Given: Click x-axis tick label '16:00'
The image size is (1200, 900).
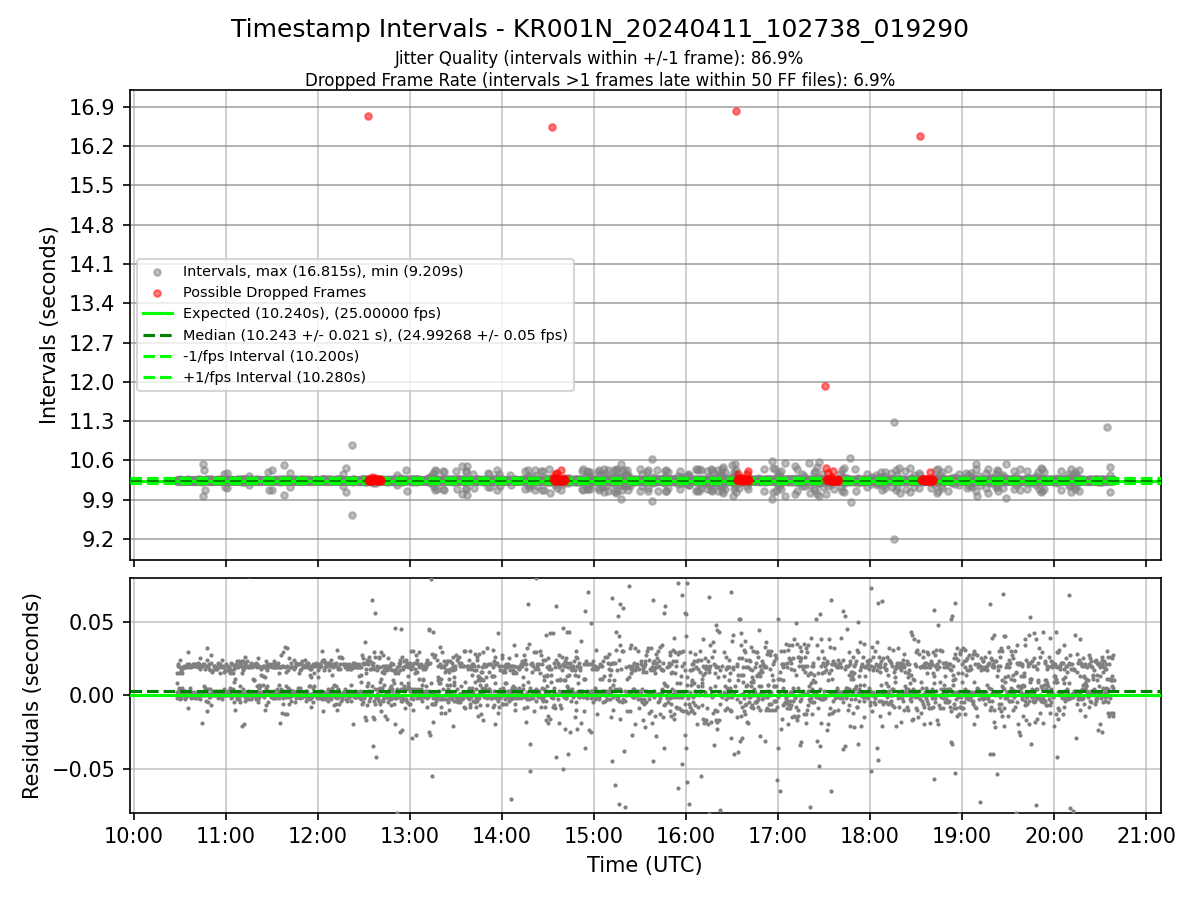Looking at the screenshot, I should coord(685,834).
